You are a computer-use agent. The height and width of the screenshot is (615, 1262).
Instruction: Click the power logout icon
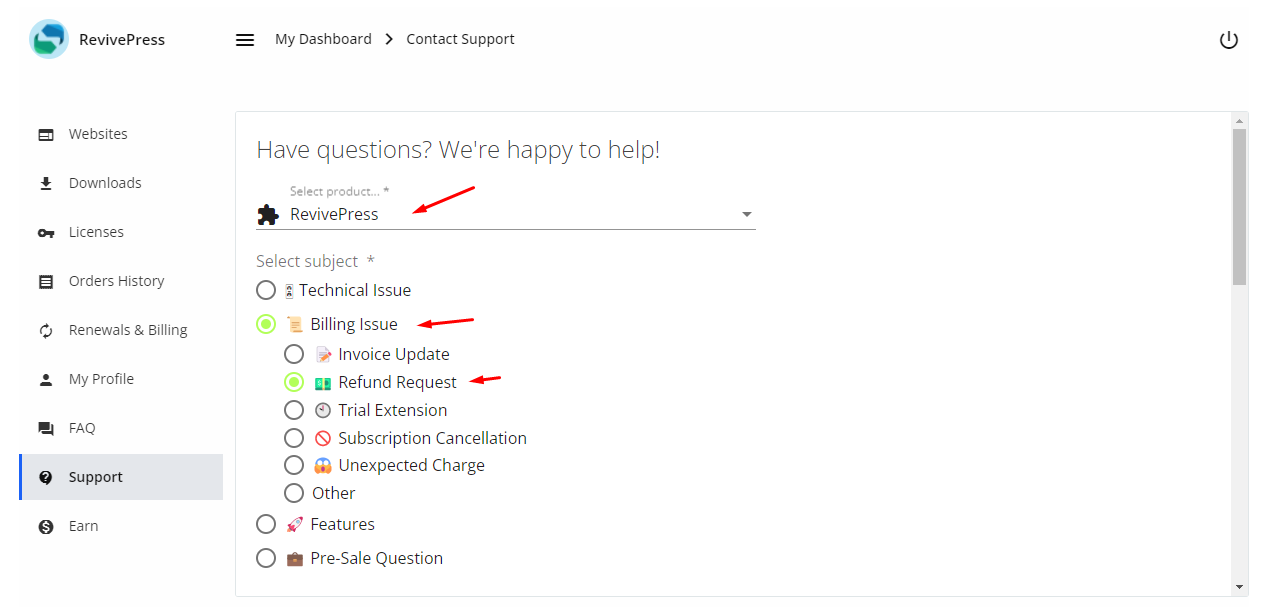(1229, 40)
